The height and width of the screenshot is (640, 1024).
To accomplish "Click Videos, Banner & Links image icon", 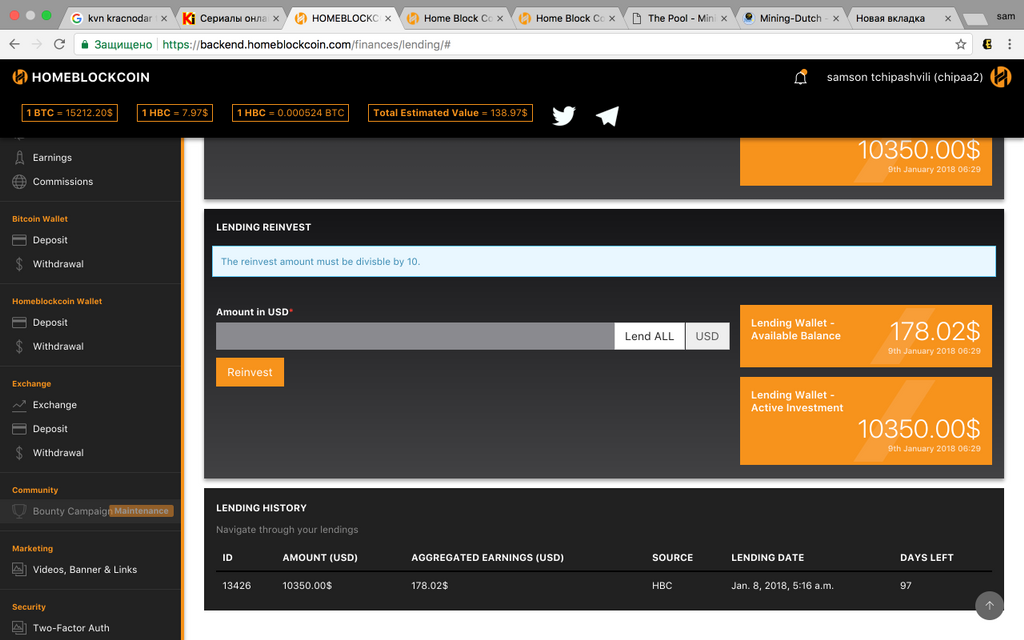I will (x=20, y=569).
